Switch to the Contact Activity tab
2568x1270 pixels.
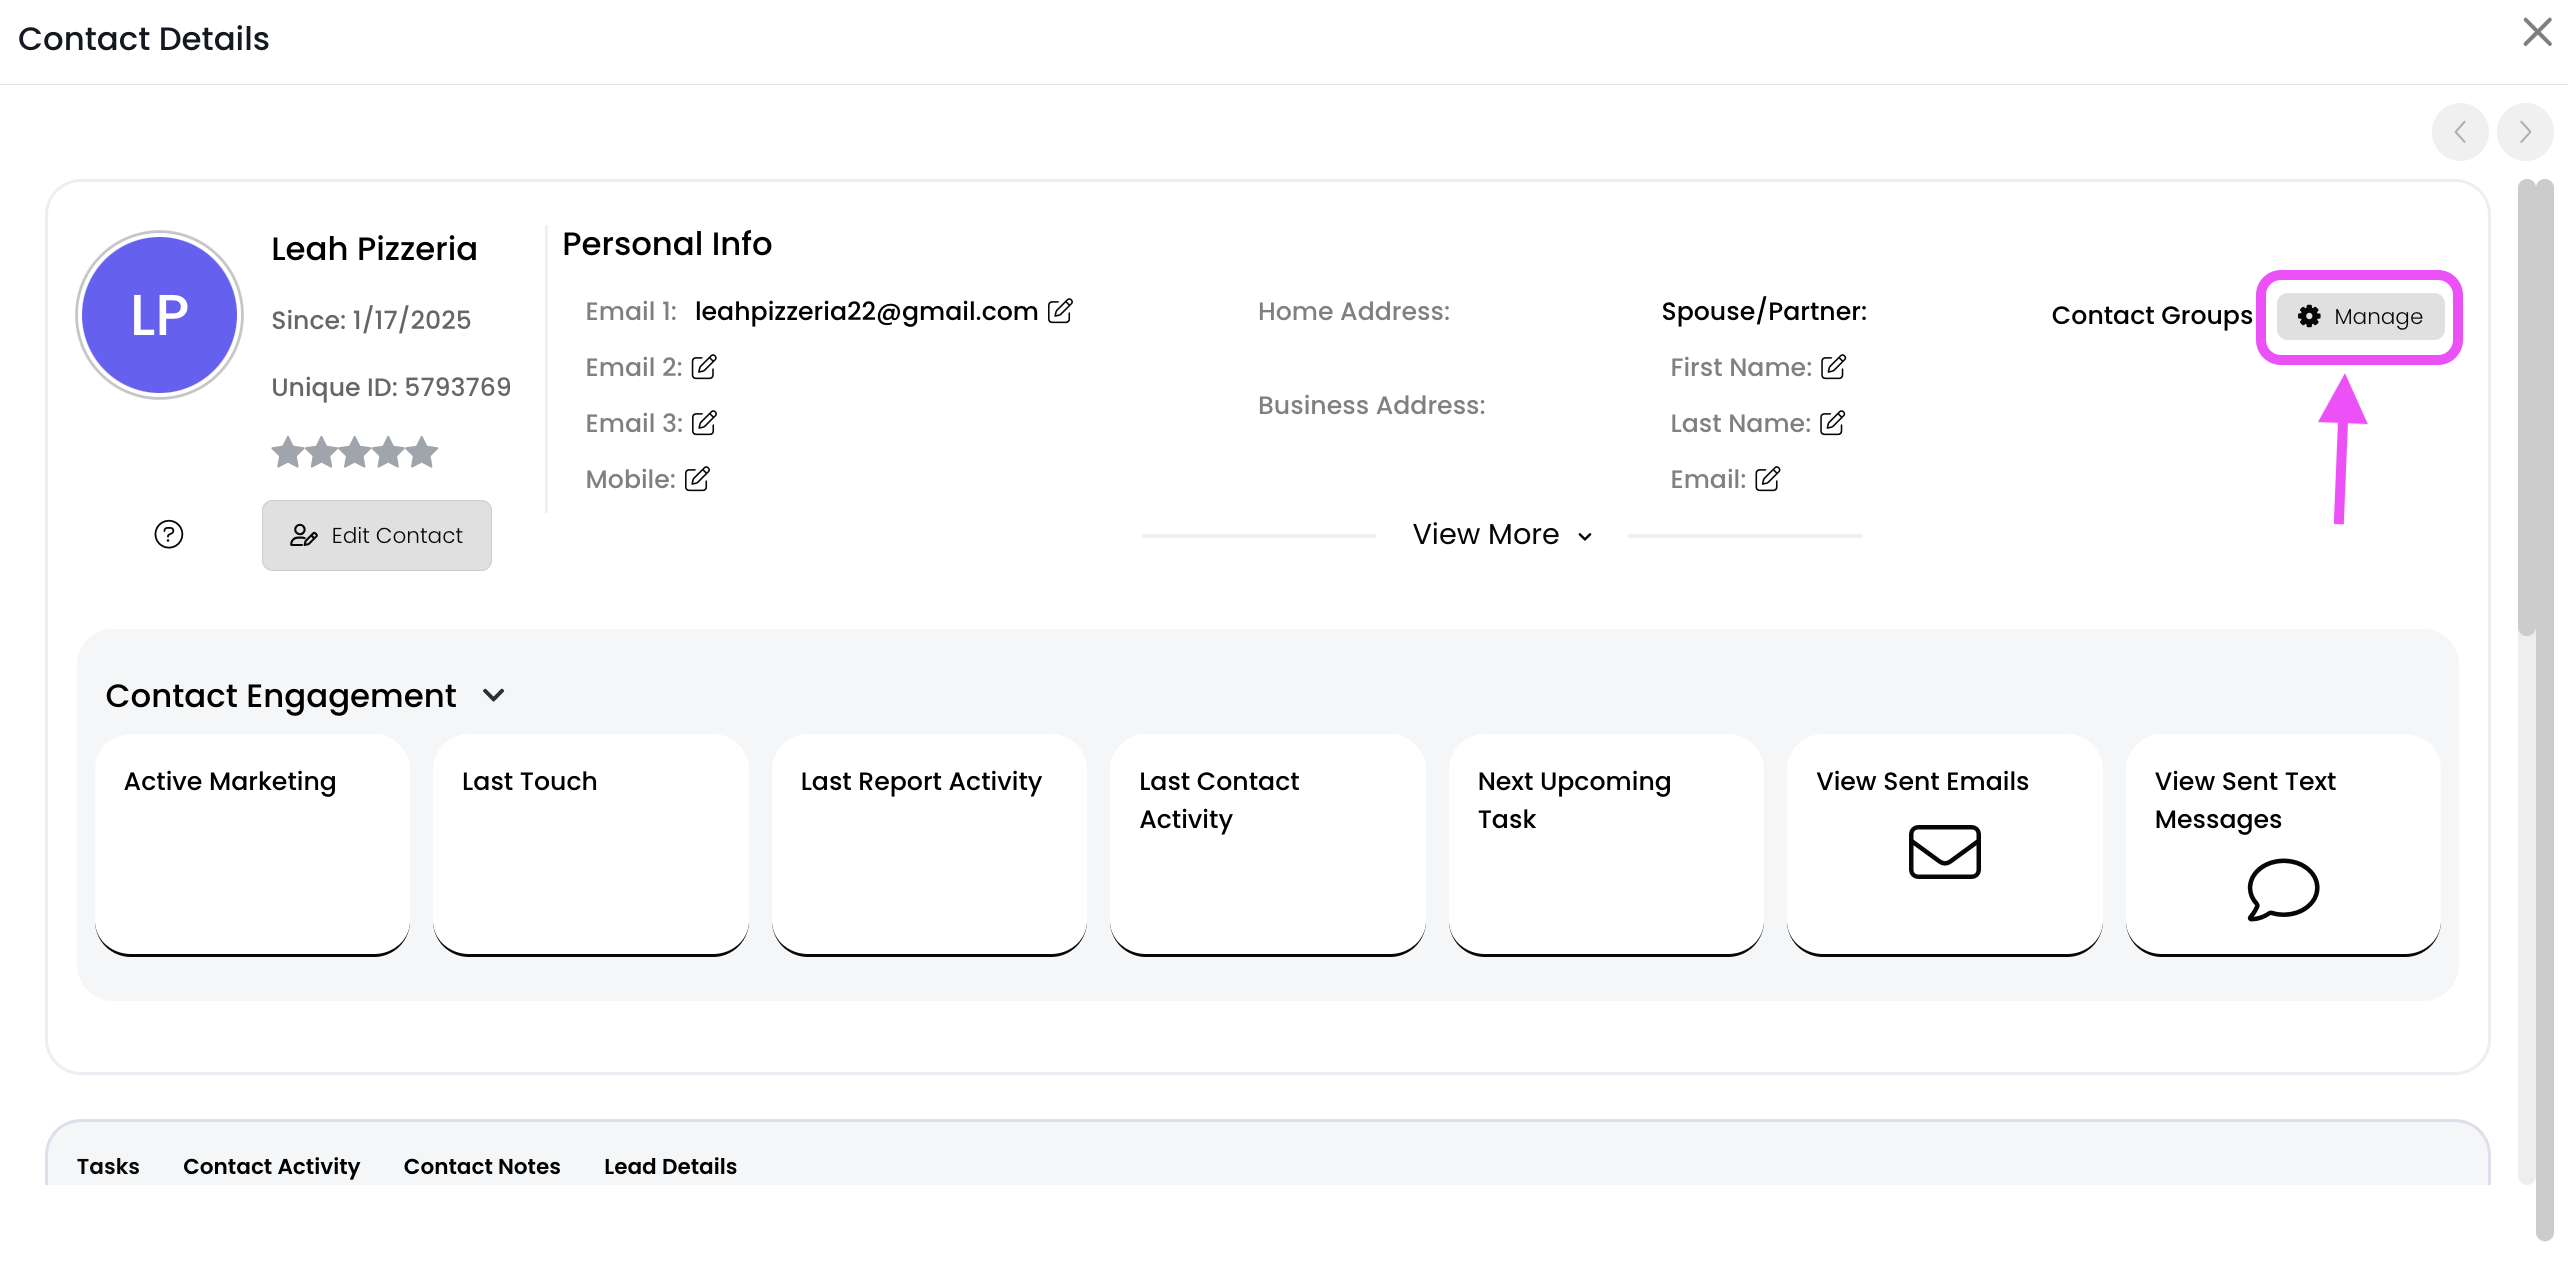271,1166
